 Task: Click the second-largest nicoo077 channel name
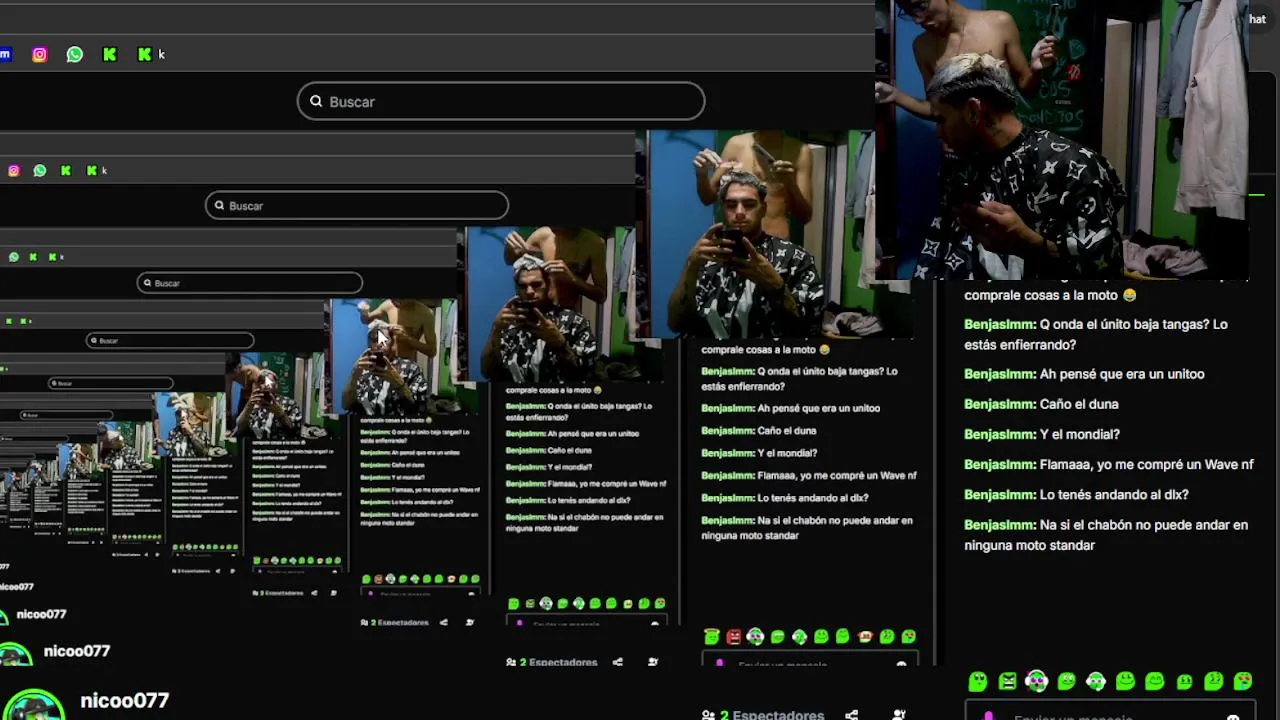click(77, 651)
